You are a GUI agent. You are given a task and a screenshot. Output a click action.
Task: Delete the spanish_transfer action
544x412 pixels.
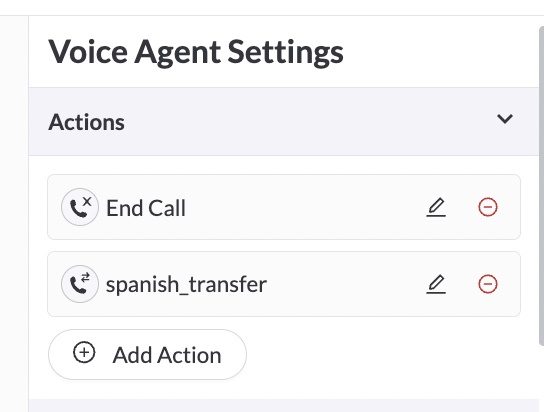point(488,284)
